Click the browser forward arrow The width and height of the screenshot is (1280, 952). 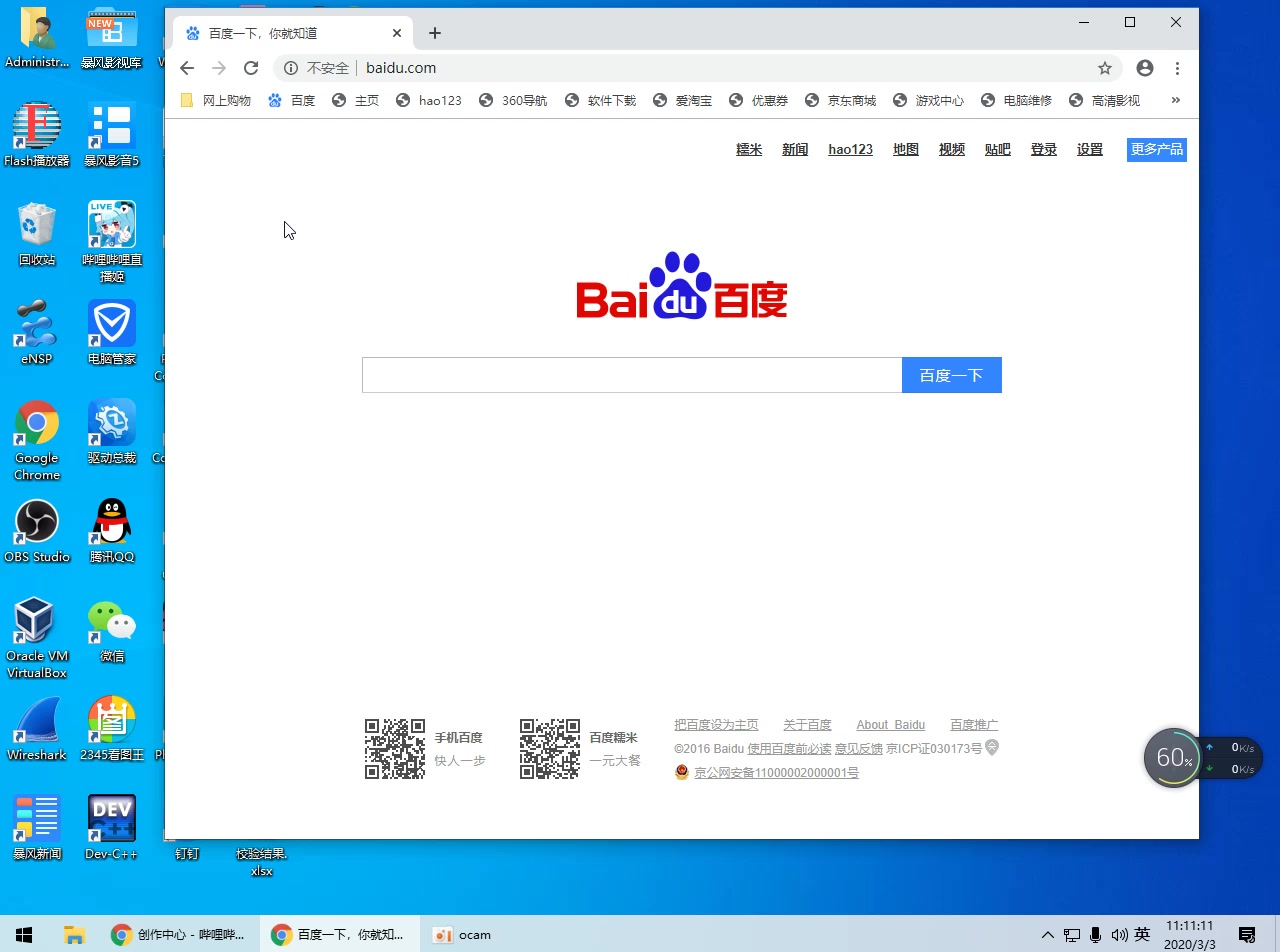click(219, 68)
